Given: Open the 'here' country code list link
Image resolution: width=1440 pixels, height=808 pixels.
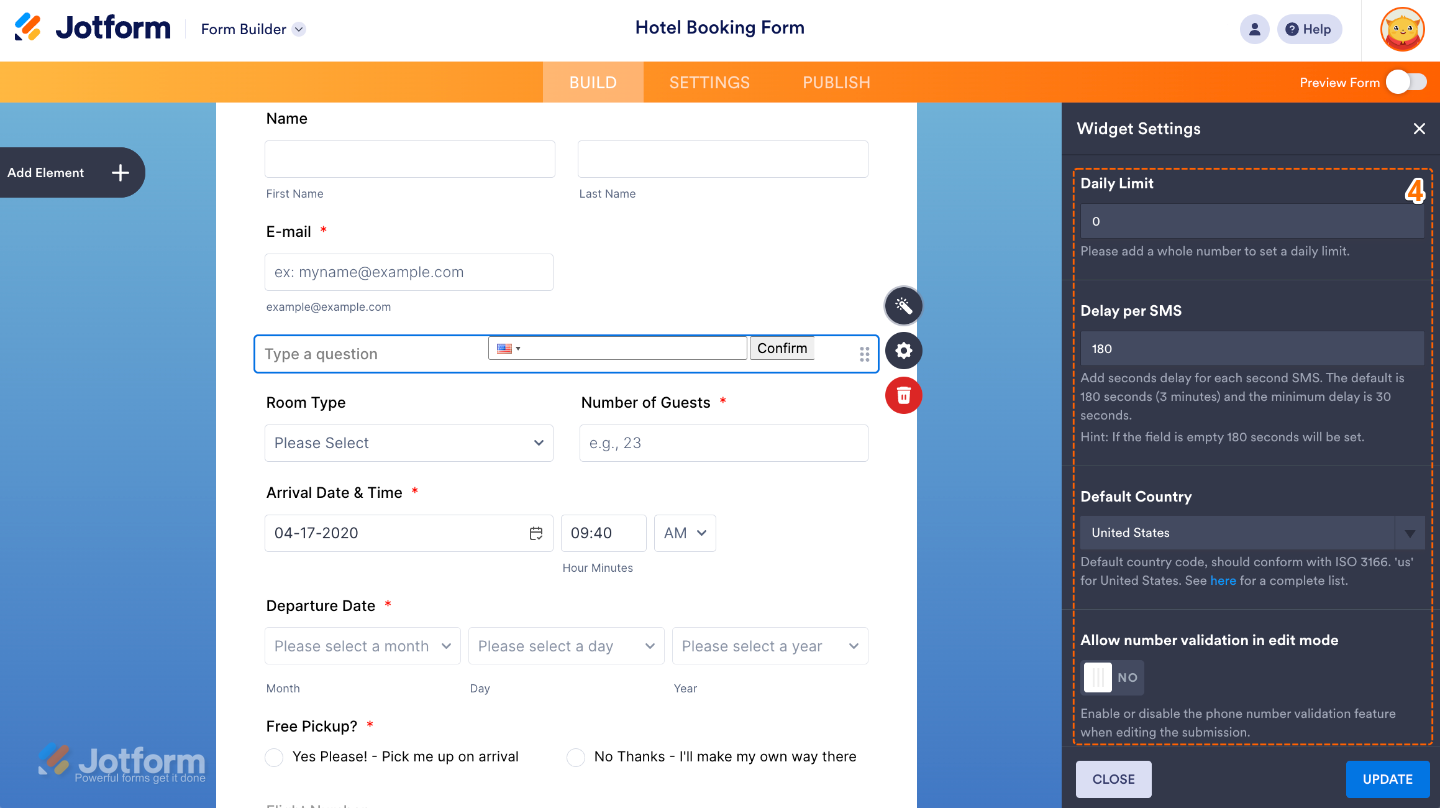Looking at the screenshot, I should point(1223,580).
